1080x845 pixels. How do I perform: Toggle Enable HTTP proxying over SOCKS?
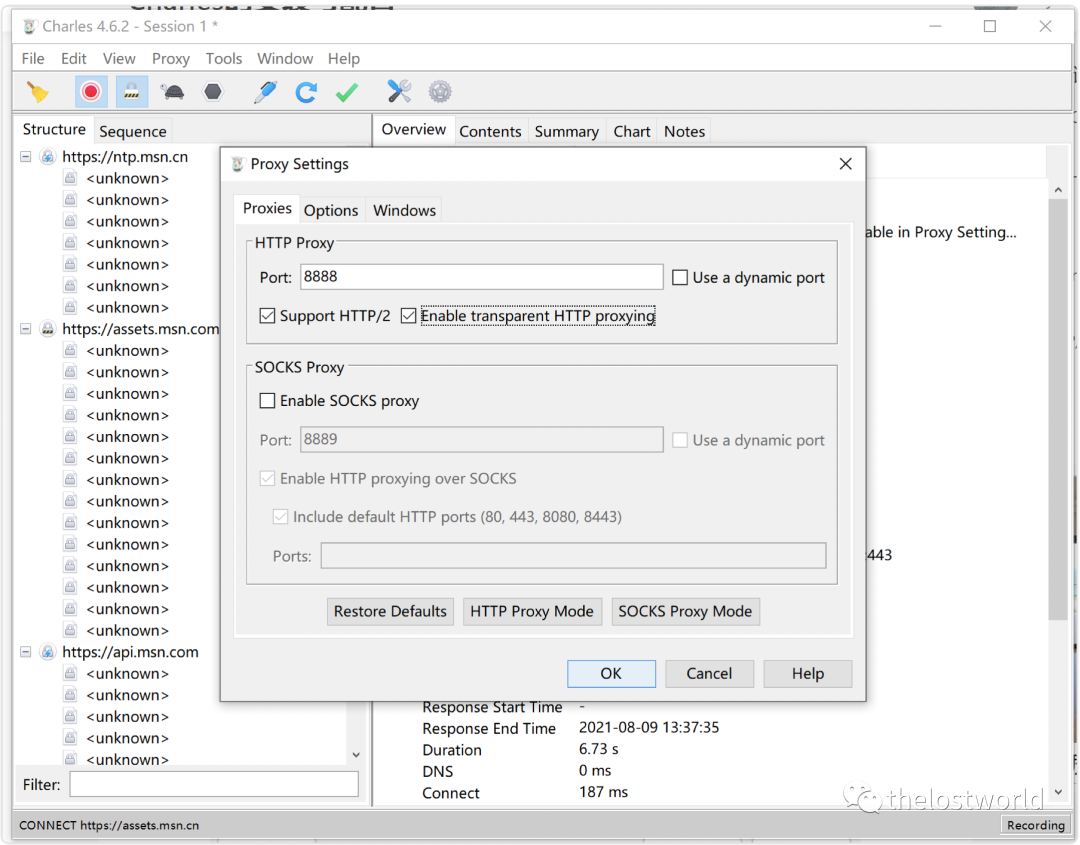(267, 479)
